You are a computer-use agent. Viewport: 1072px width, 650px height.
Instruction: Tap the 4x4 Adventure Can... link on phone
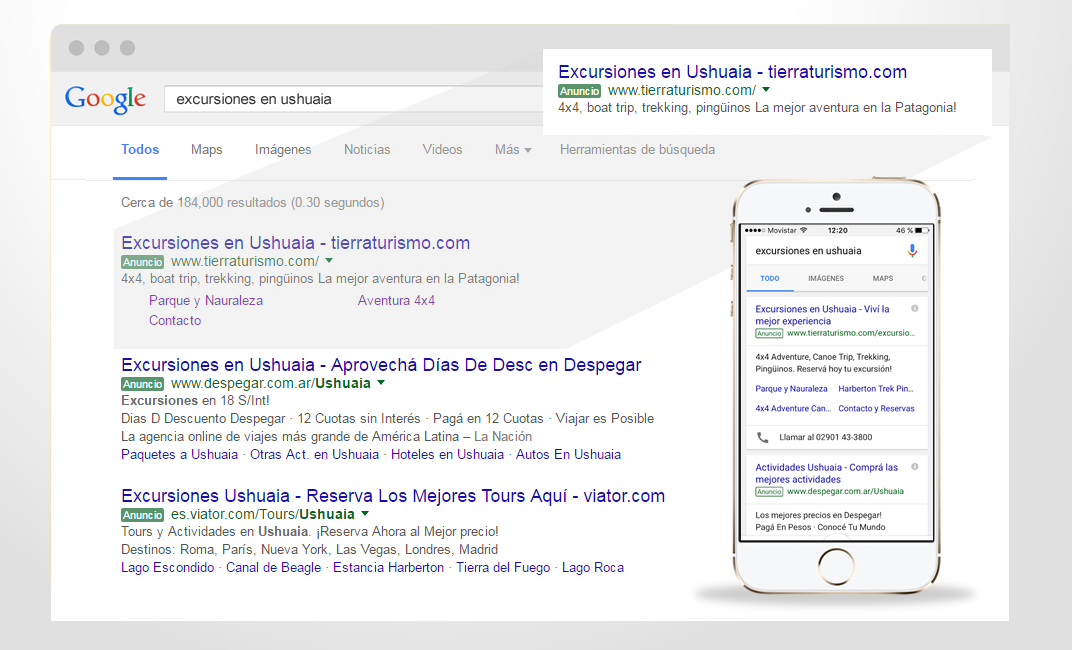(x=793, y=409)
